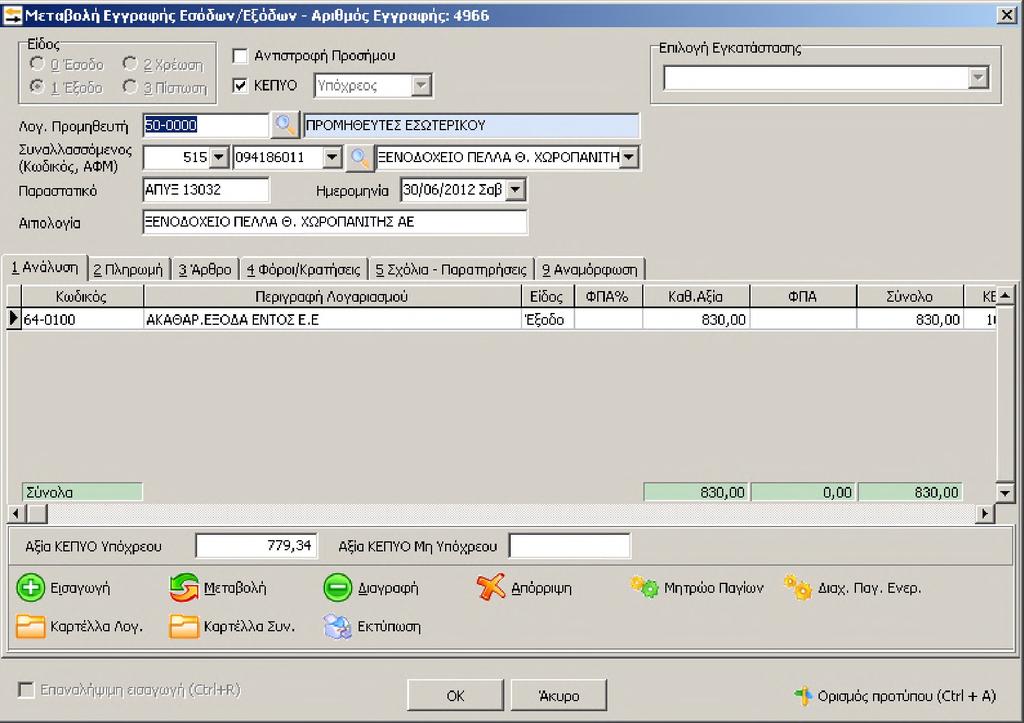
Task: Select radio button 1 Έξοδο
Action: (x=37, y=87)
